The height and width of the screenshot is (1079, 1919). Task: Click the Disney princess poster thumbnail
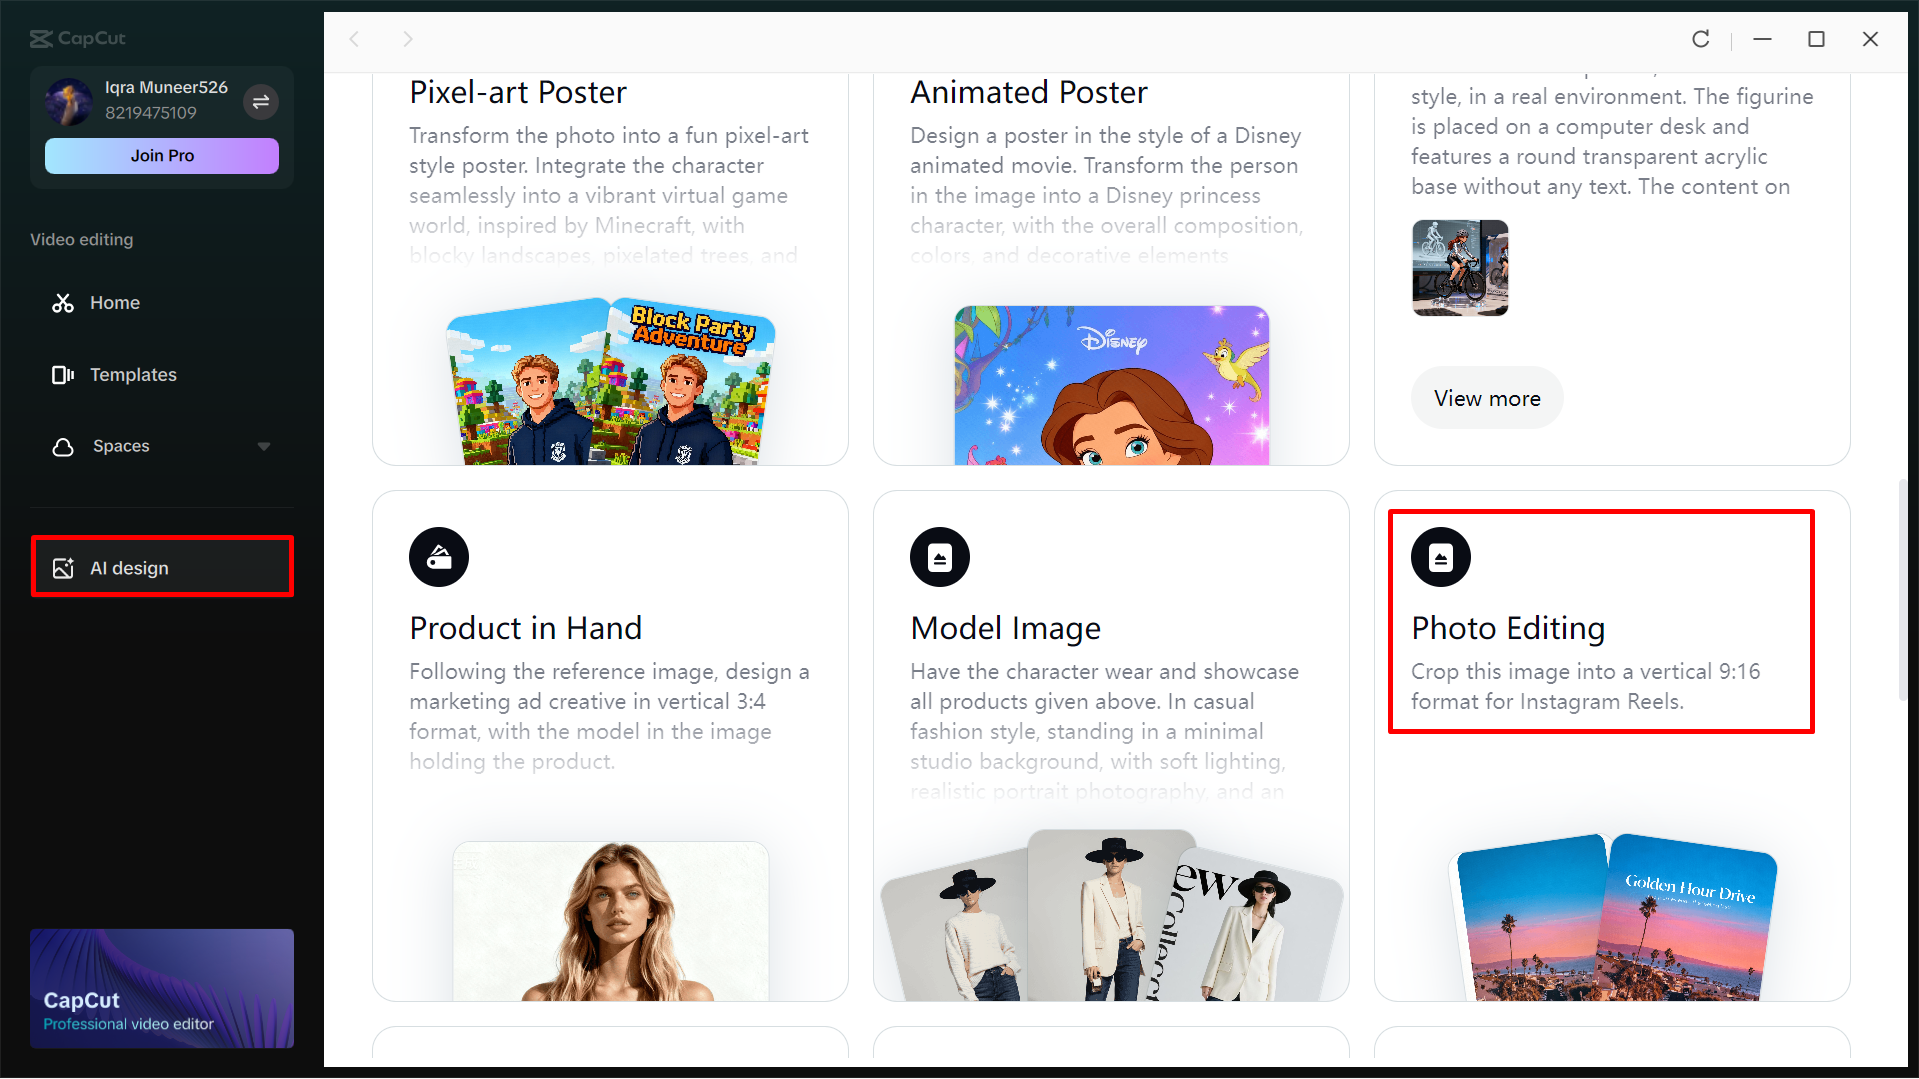point(1111,385)
